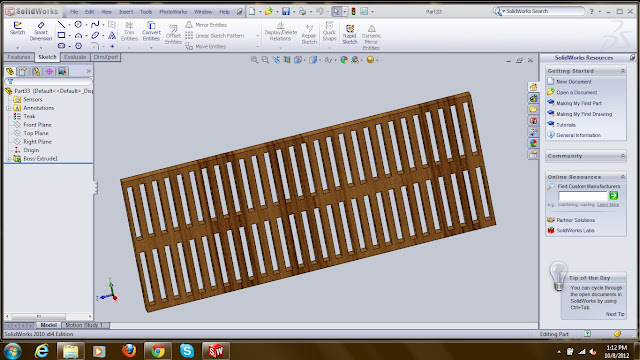
Task: Expand the Boss-Extrude1 tree node
Action: click(8, 159)
